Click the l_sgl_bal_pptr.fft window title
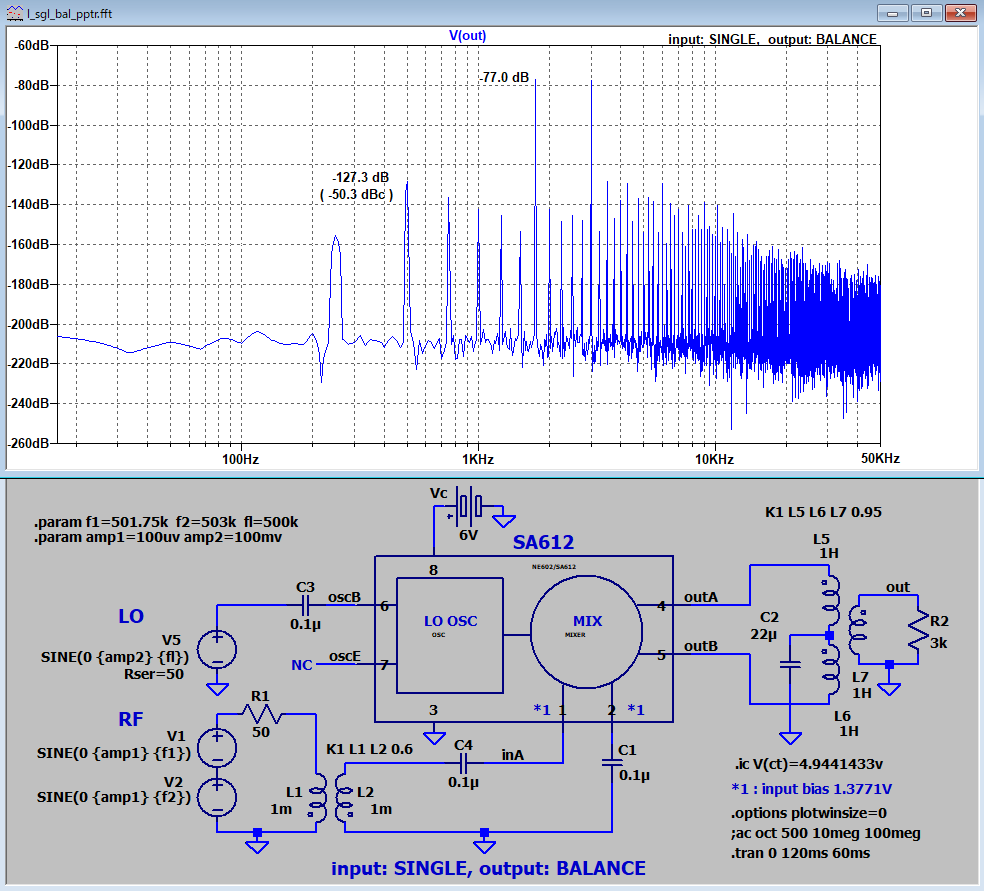The width and height of the screenshot is (984, 891). point(70,13)
